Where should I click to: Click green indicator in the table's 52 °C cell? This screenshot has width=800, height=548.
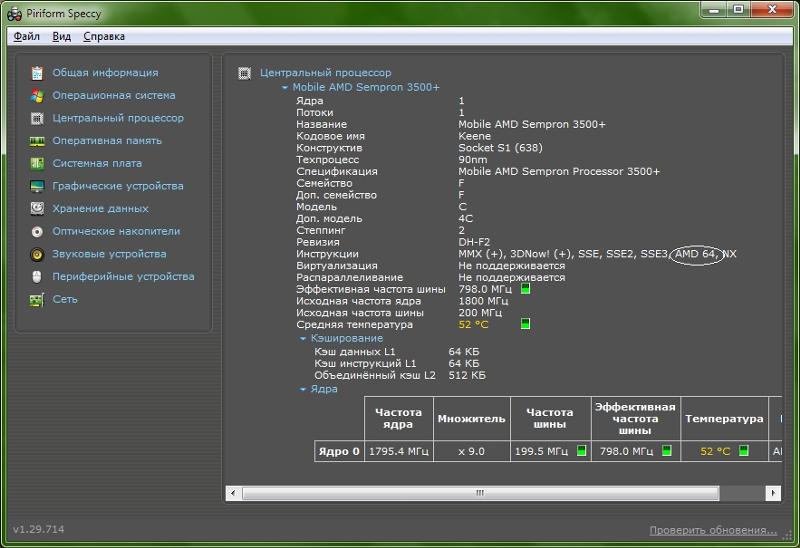[744, 451]
